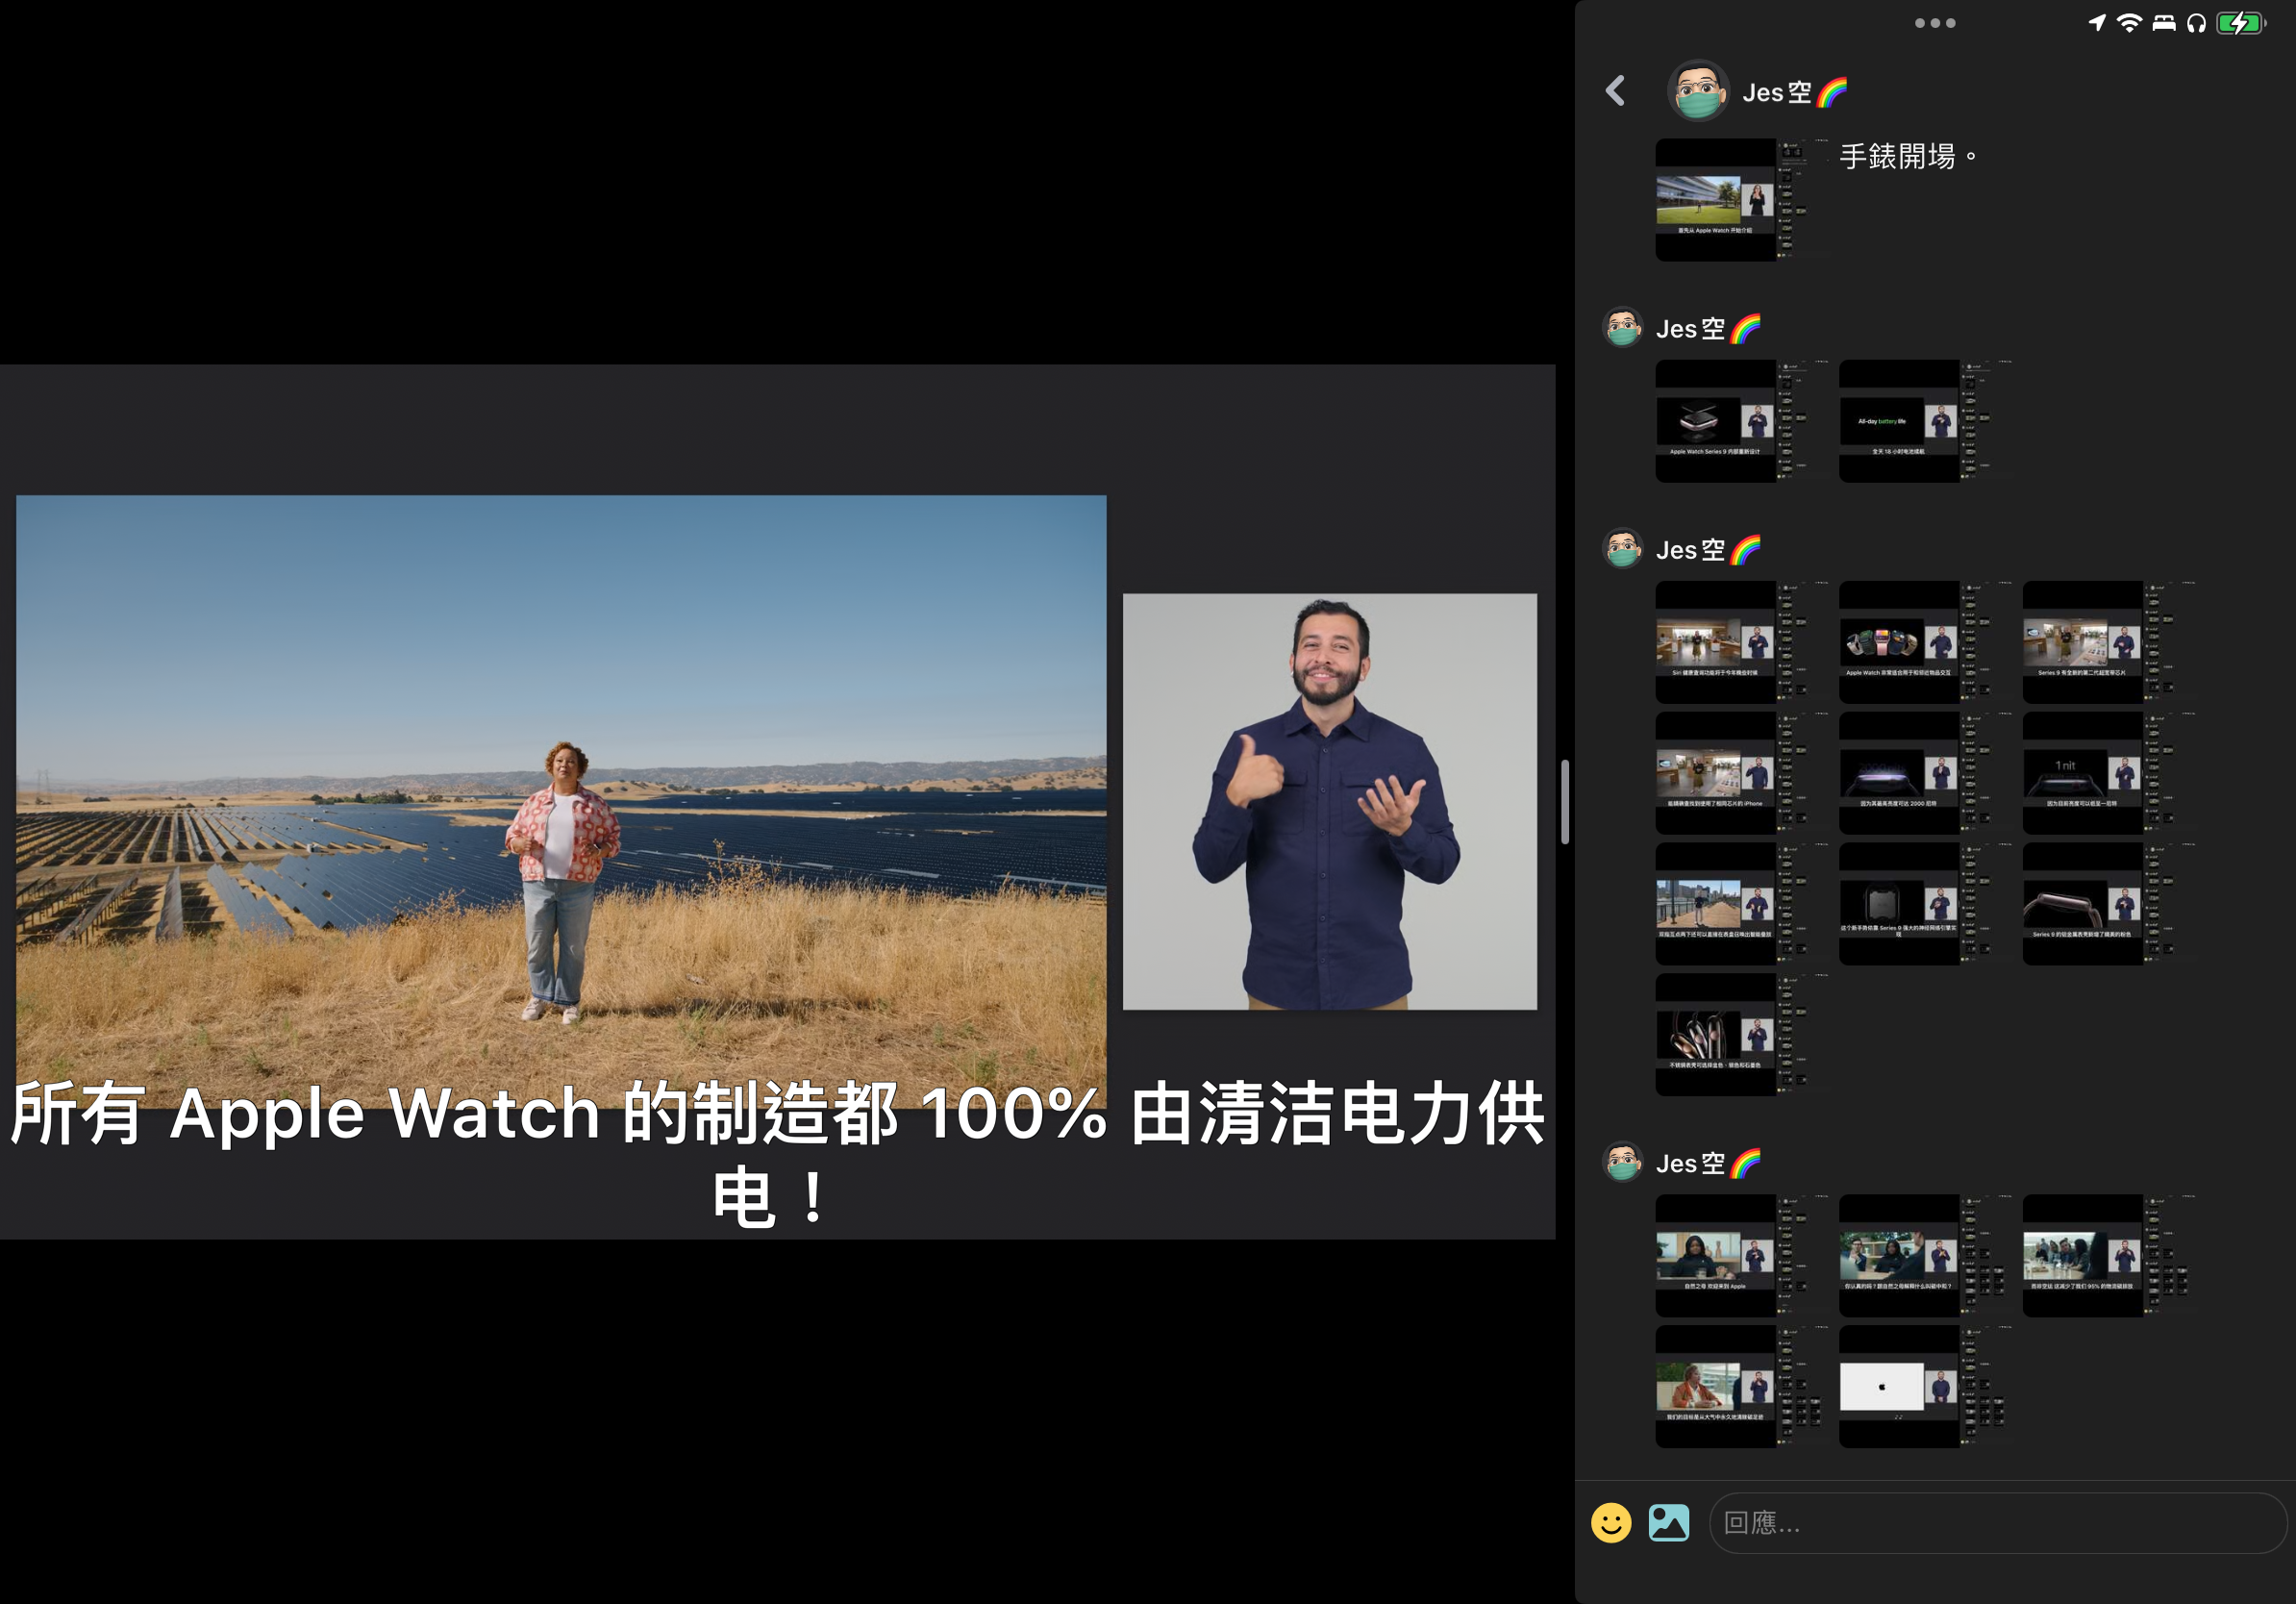
Task: Focus the 回應... reply input field
Action: coord(1997,1522)
